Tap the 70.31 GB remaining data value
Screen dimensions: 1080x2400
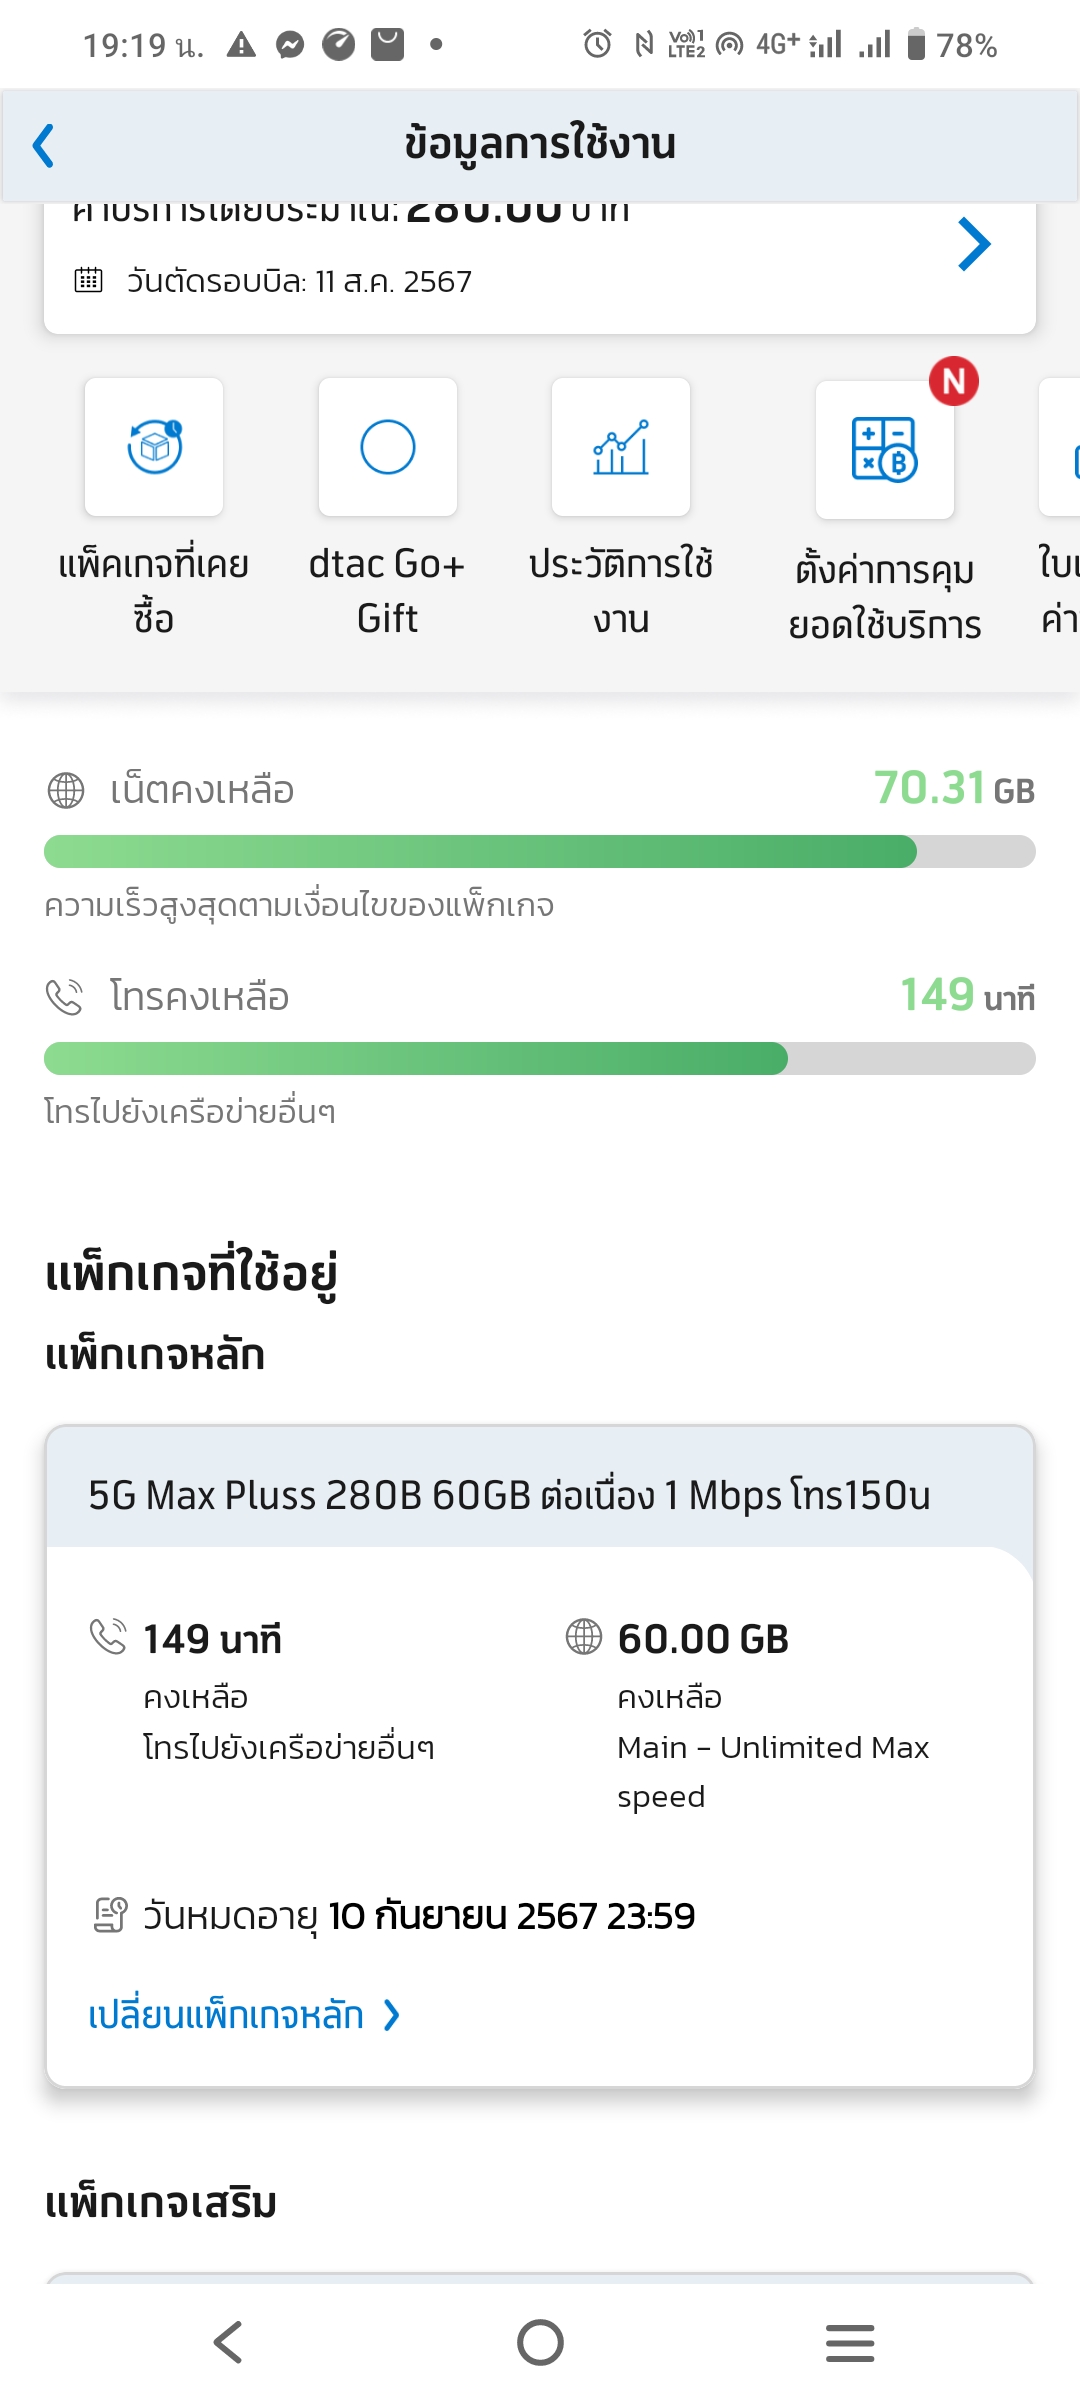953,789
